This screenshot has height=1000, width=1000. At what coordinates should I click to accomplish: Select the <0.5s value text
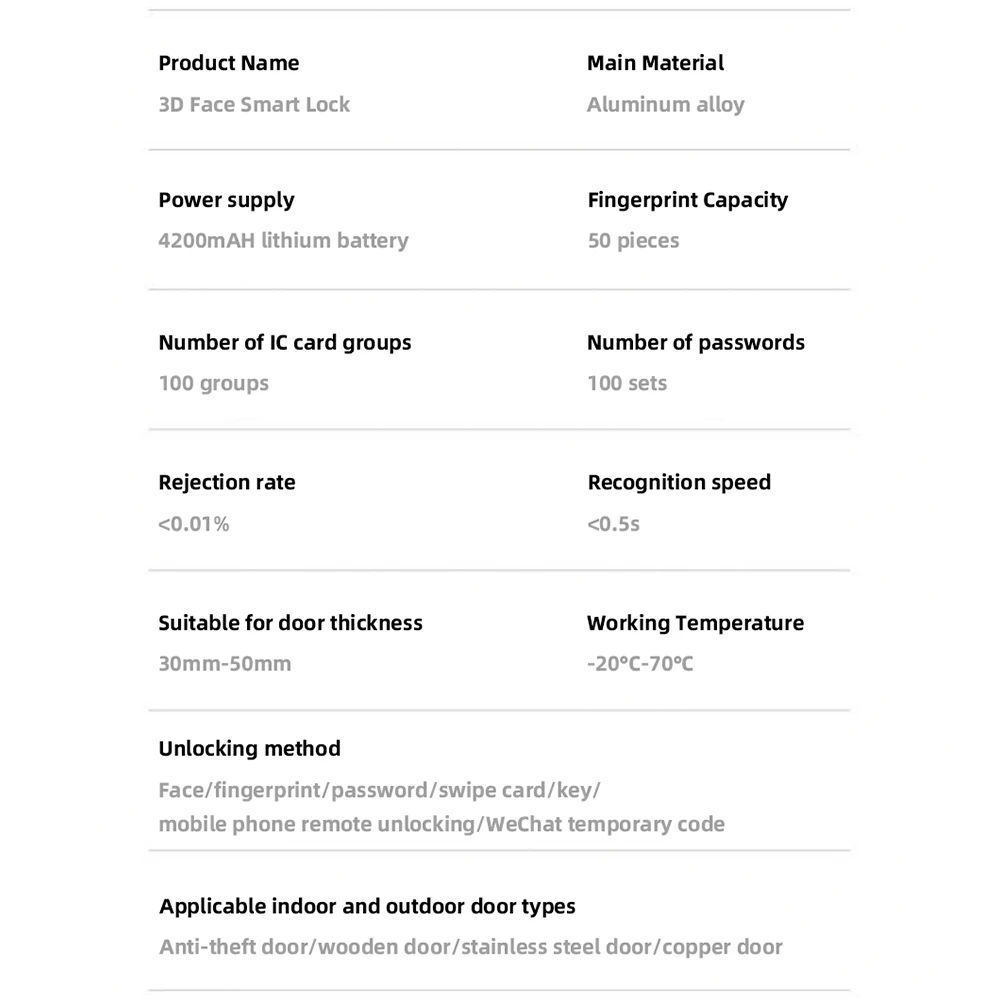click(x=613, y=524)
